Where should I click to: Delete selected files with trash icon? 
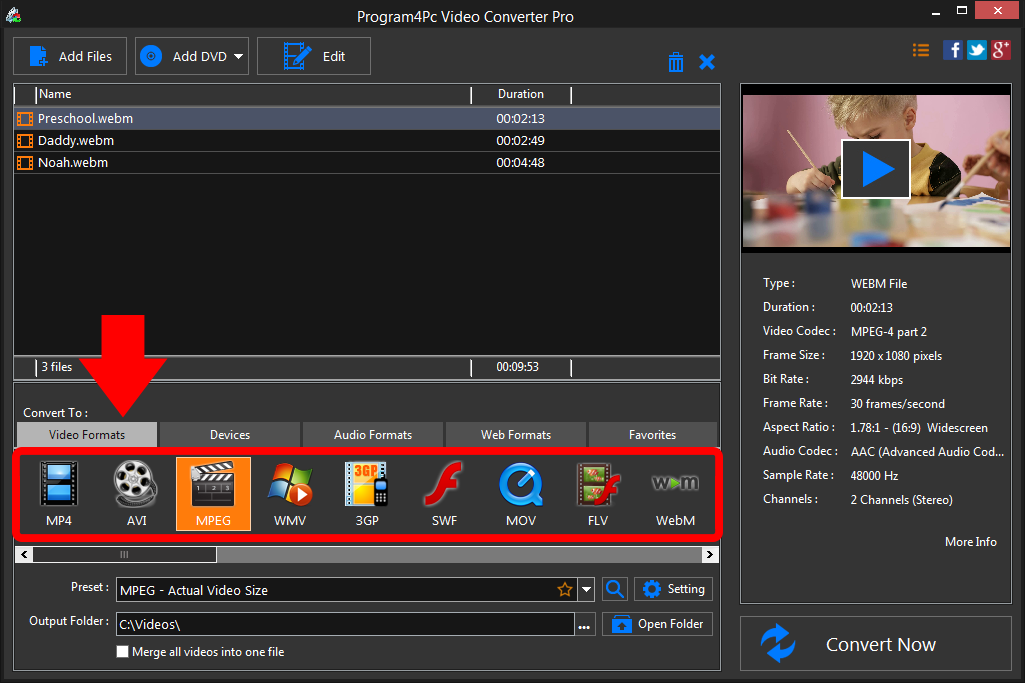click(676, 61)
